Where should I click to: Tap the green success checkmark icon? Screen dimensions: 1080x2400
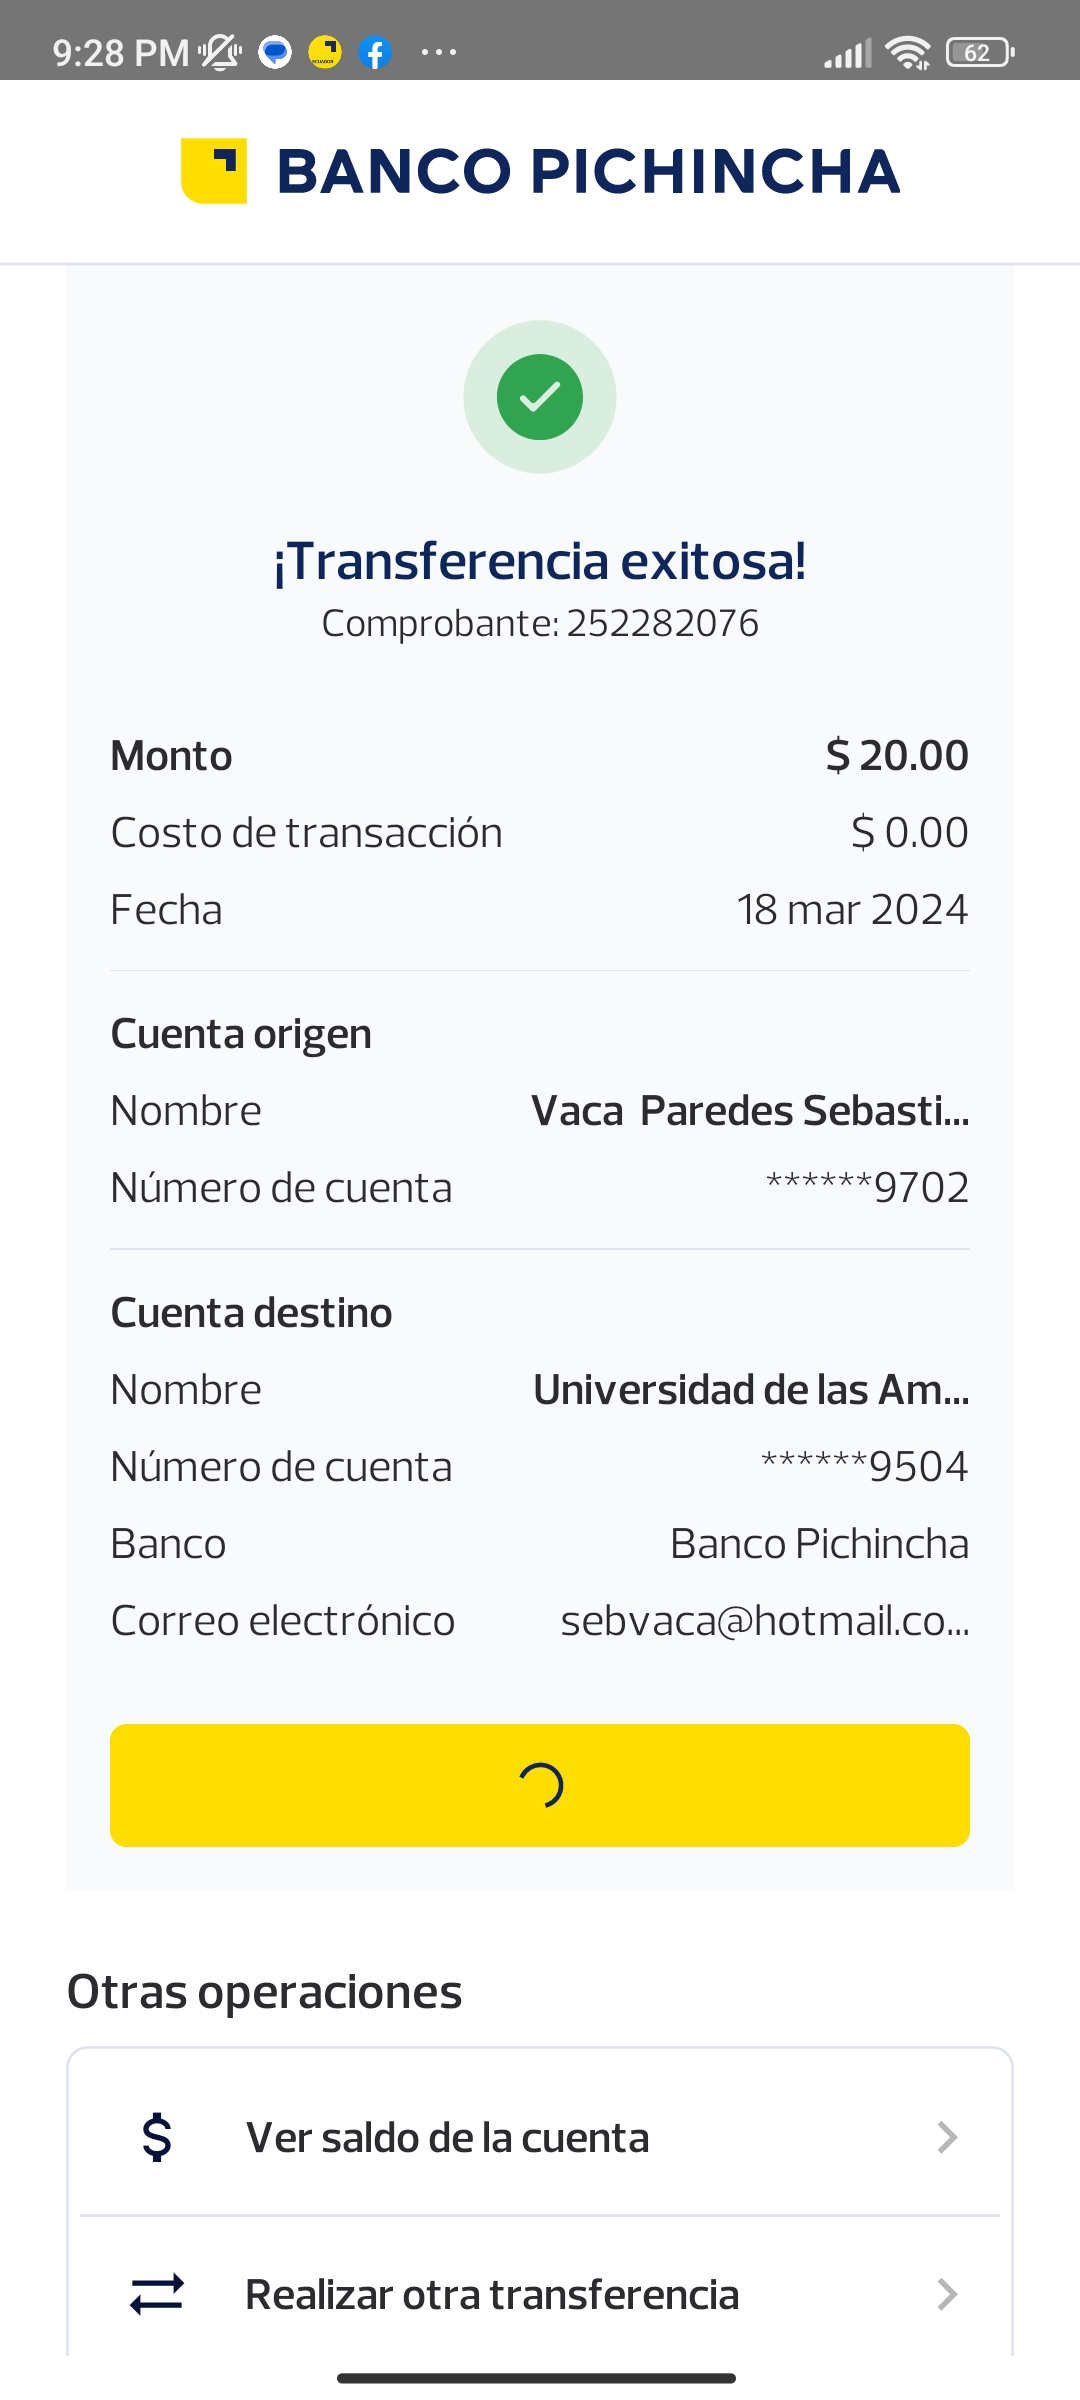[x=540, y=397]
